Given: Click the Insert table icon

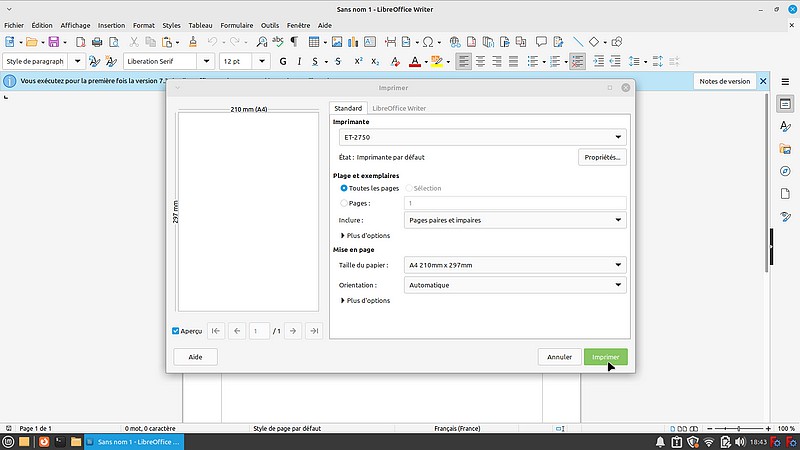Looking at the screenshot, I should 314,42.
